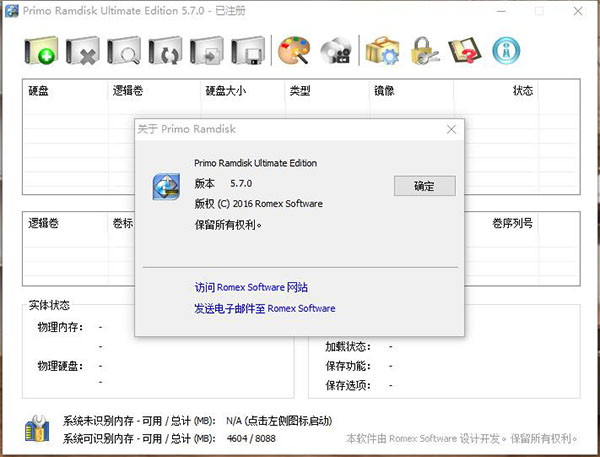Click the delete ramdisk icon with X
The width and height of the screenshot is (600, 457).
click(83, 50)
